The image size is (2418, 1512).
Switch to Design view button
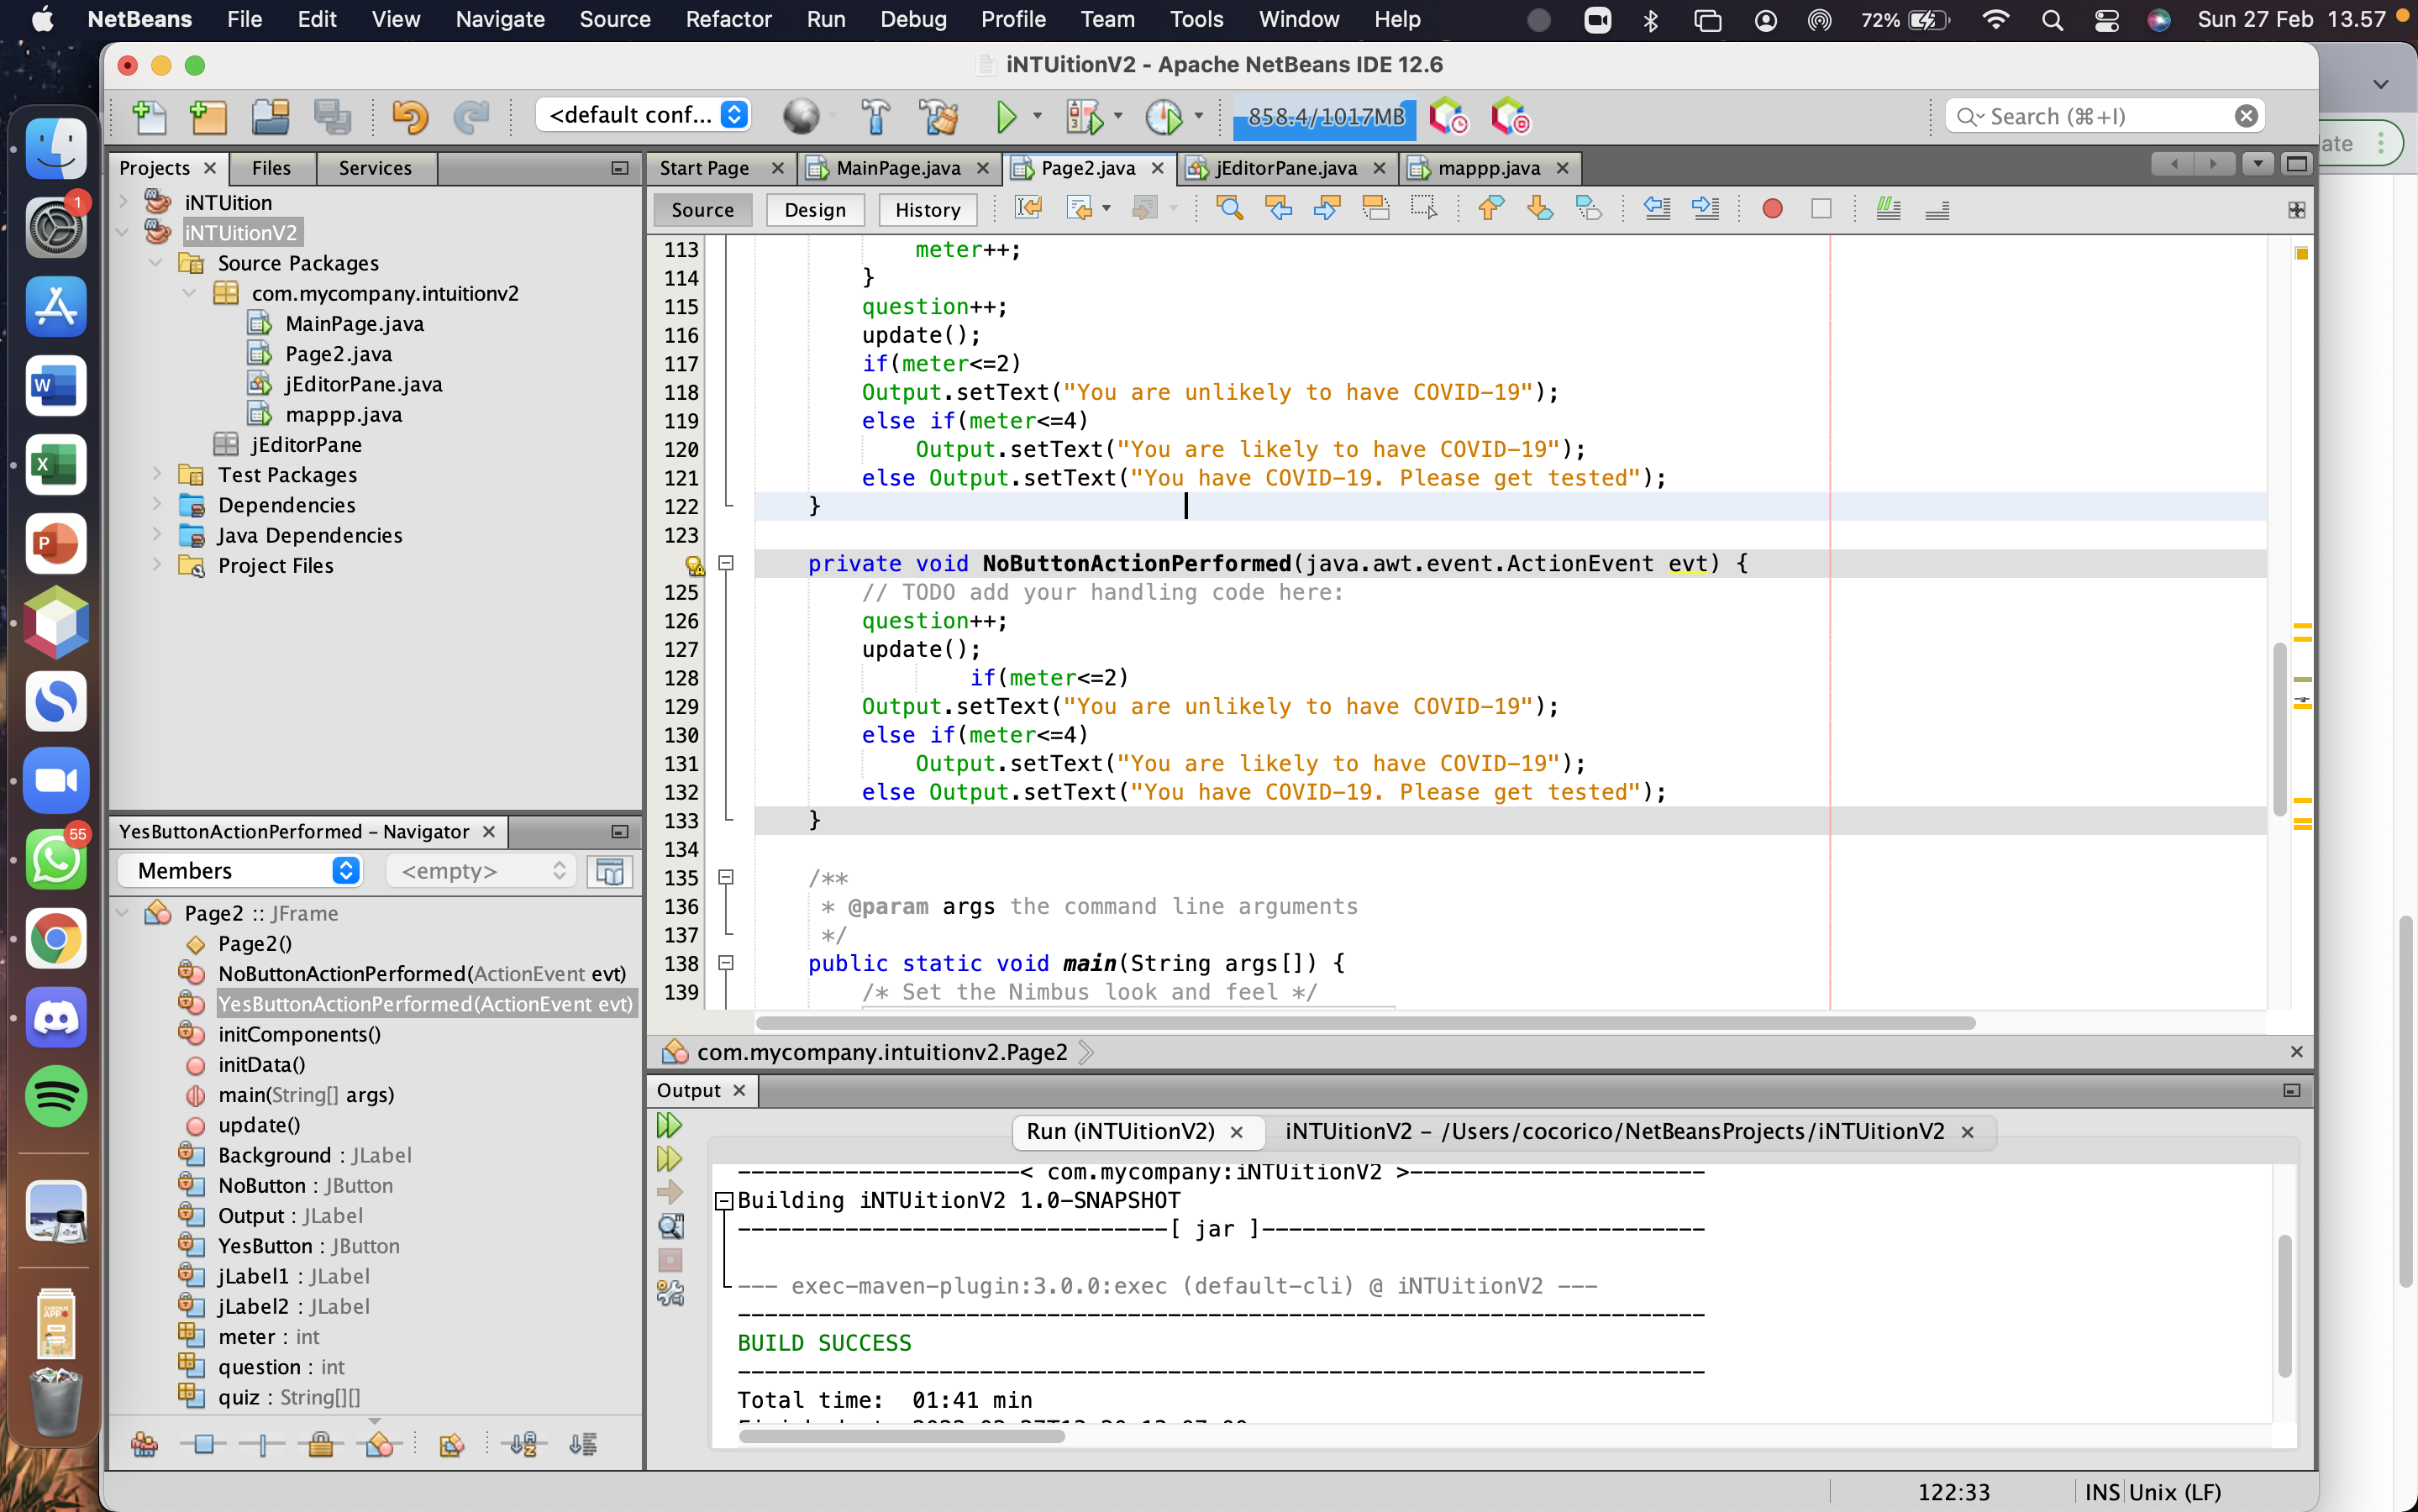pyautogui.click(x=814, y=209)
